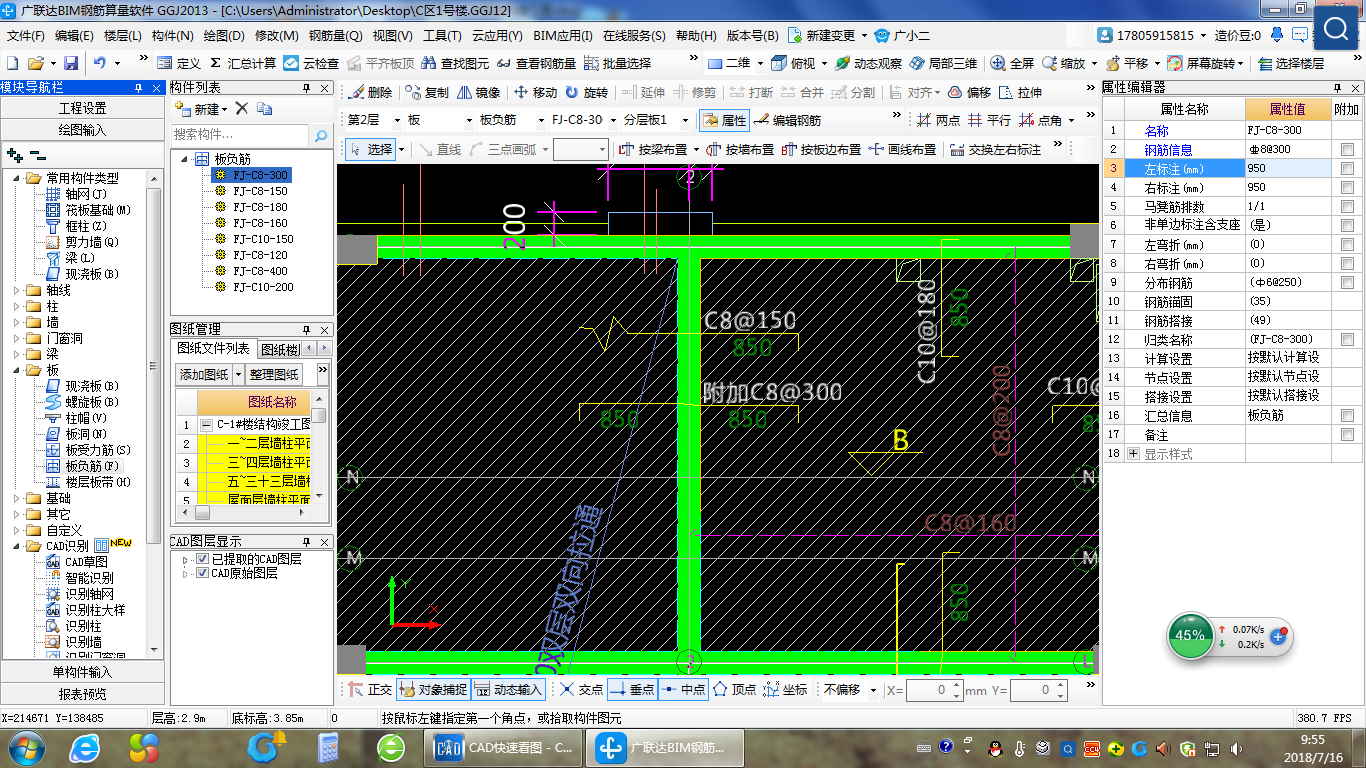The height and width of the screenshot is (768, 1366).
Task: Open Internet Explorer from the taskbar
Action: [x=85, y=747]
